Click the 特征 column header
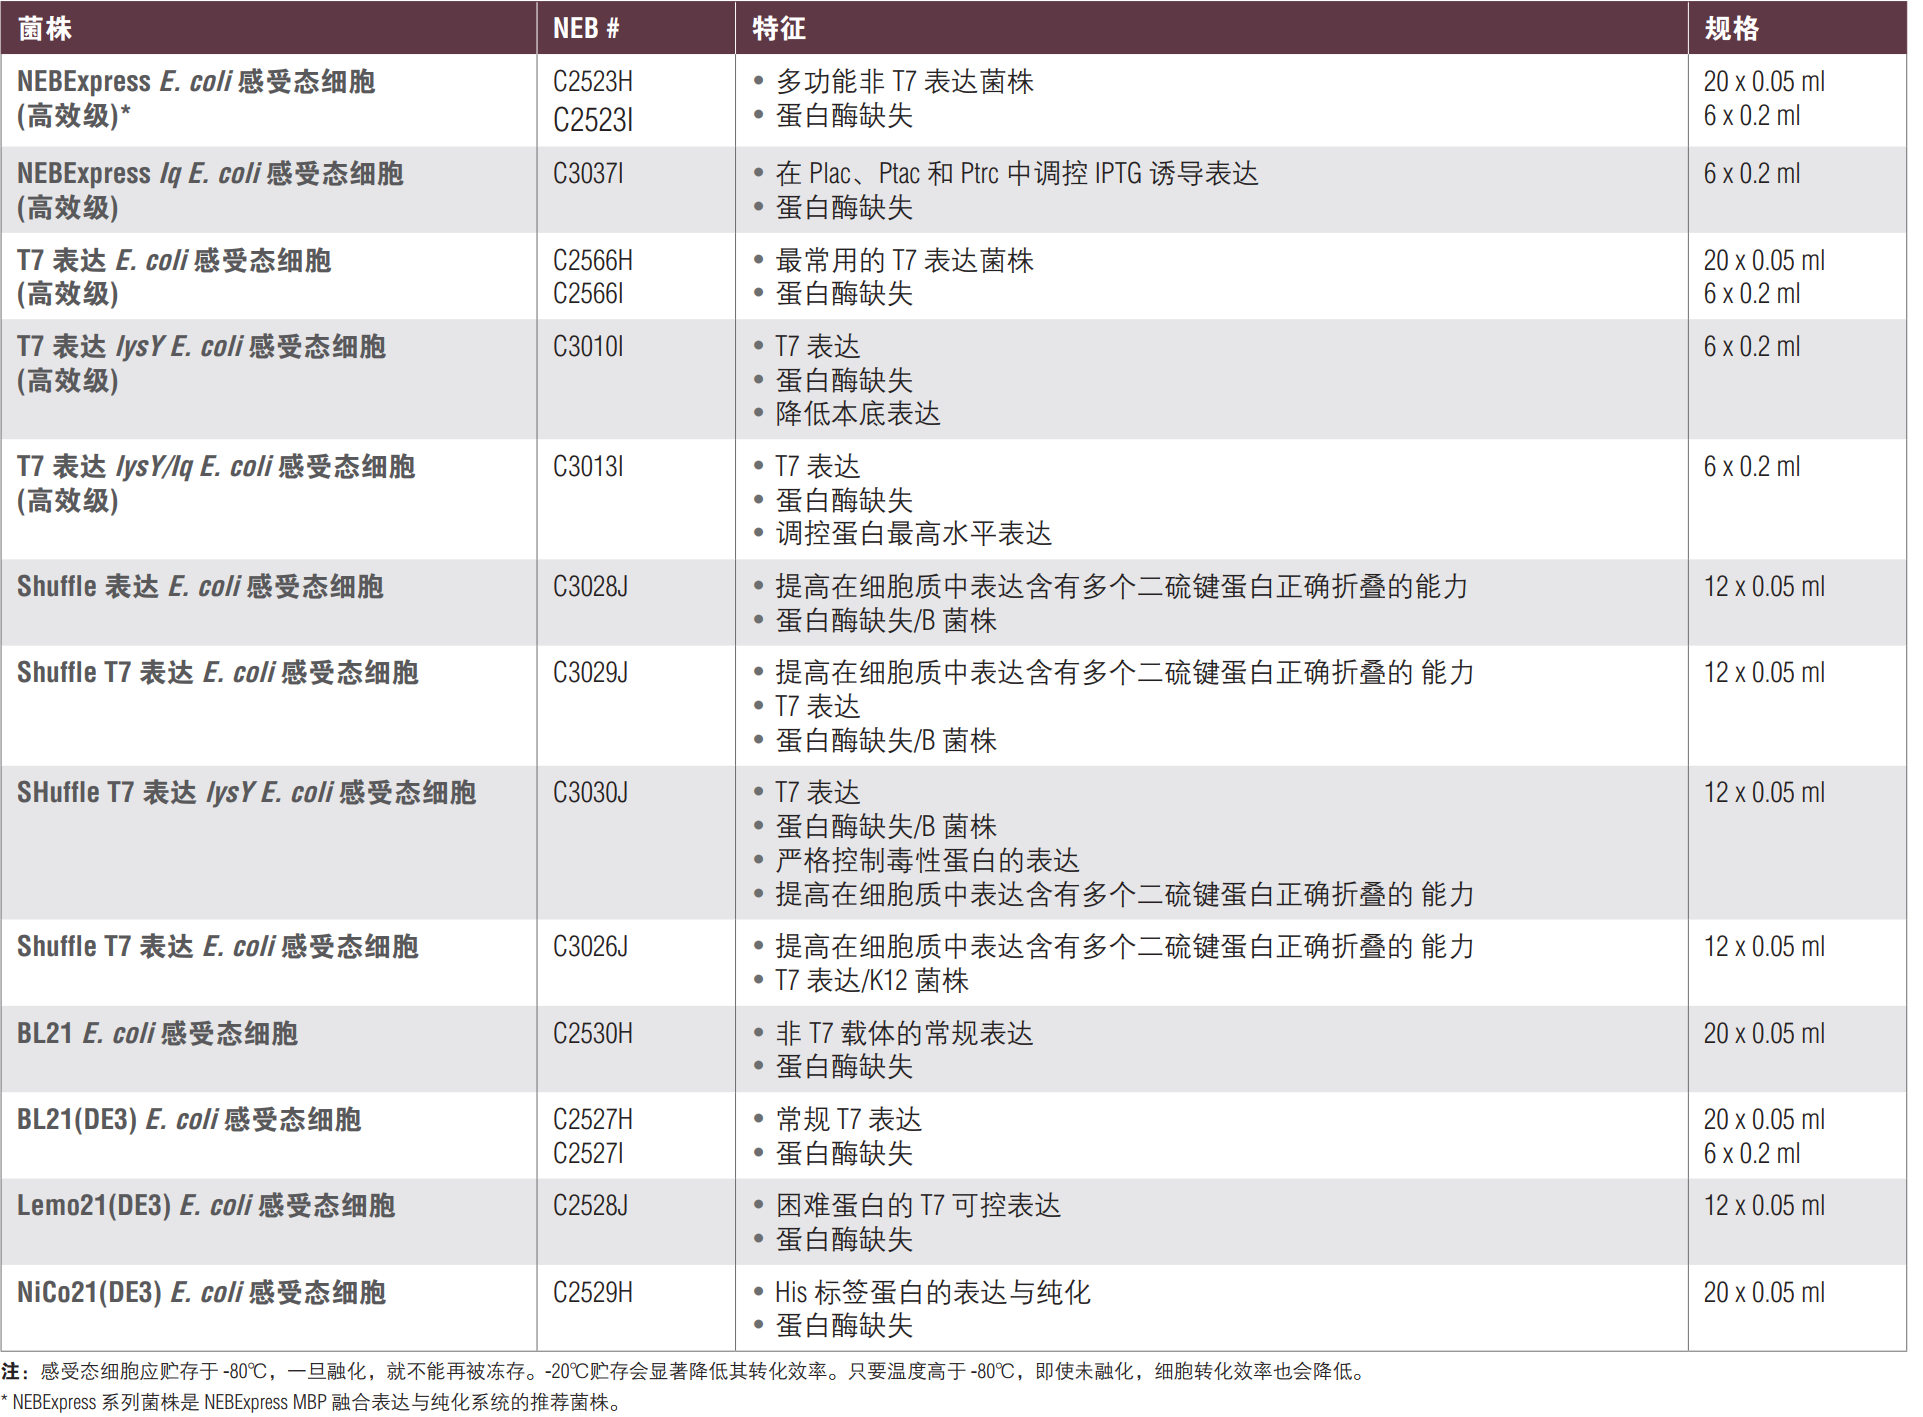This screenshot has width=1923, height=1417. [778, 28]
